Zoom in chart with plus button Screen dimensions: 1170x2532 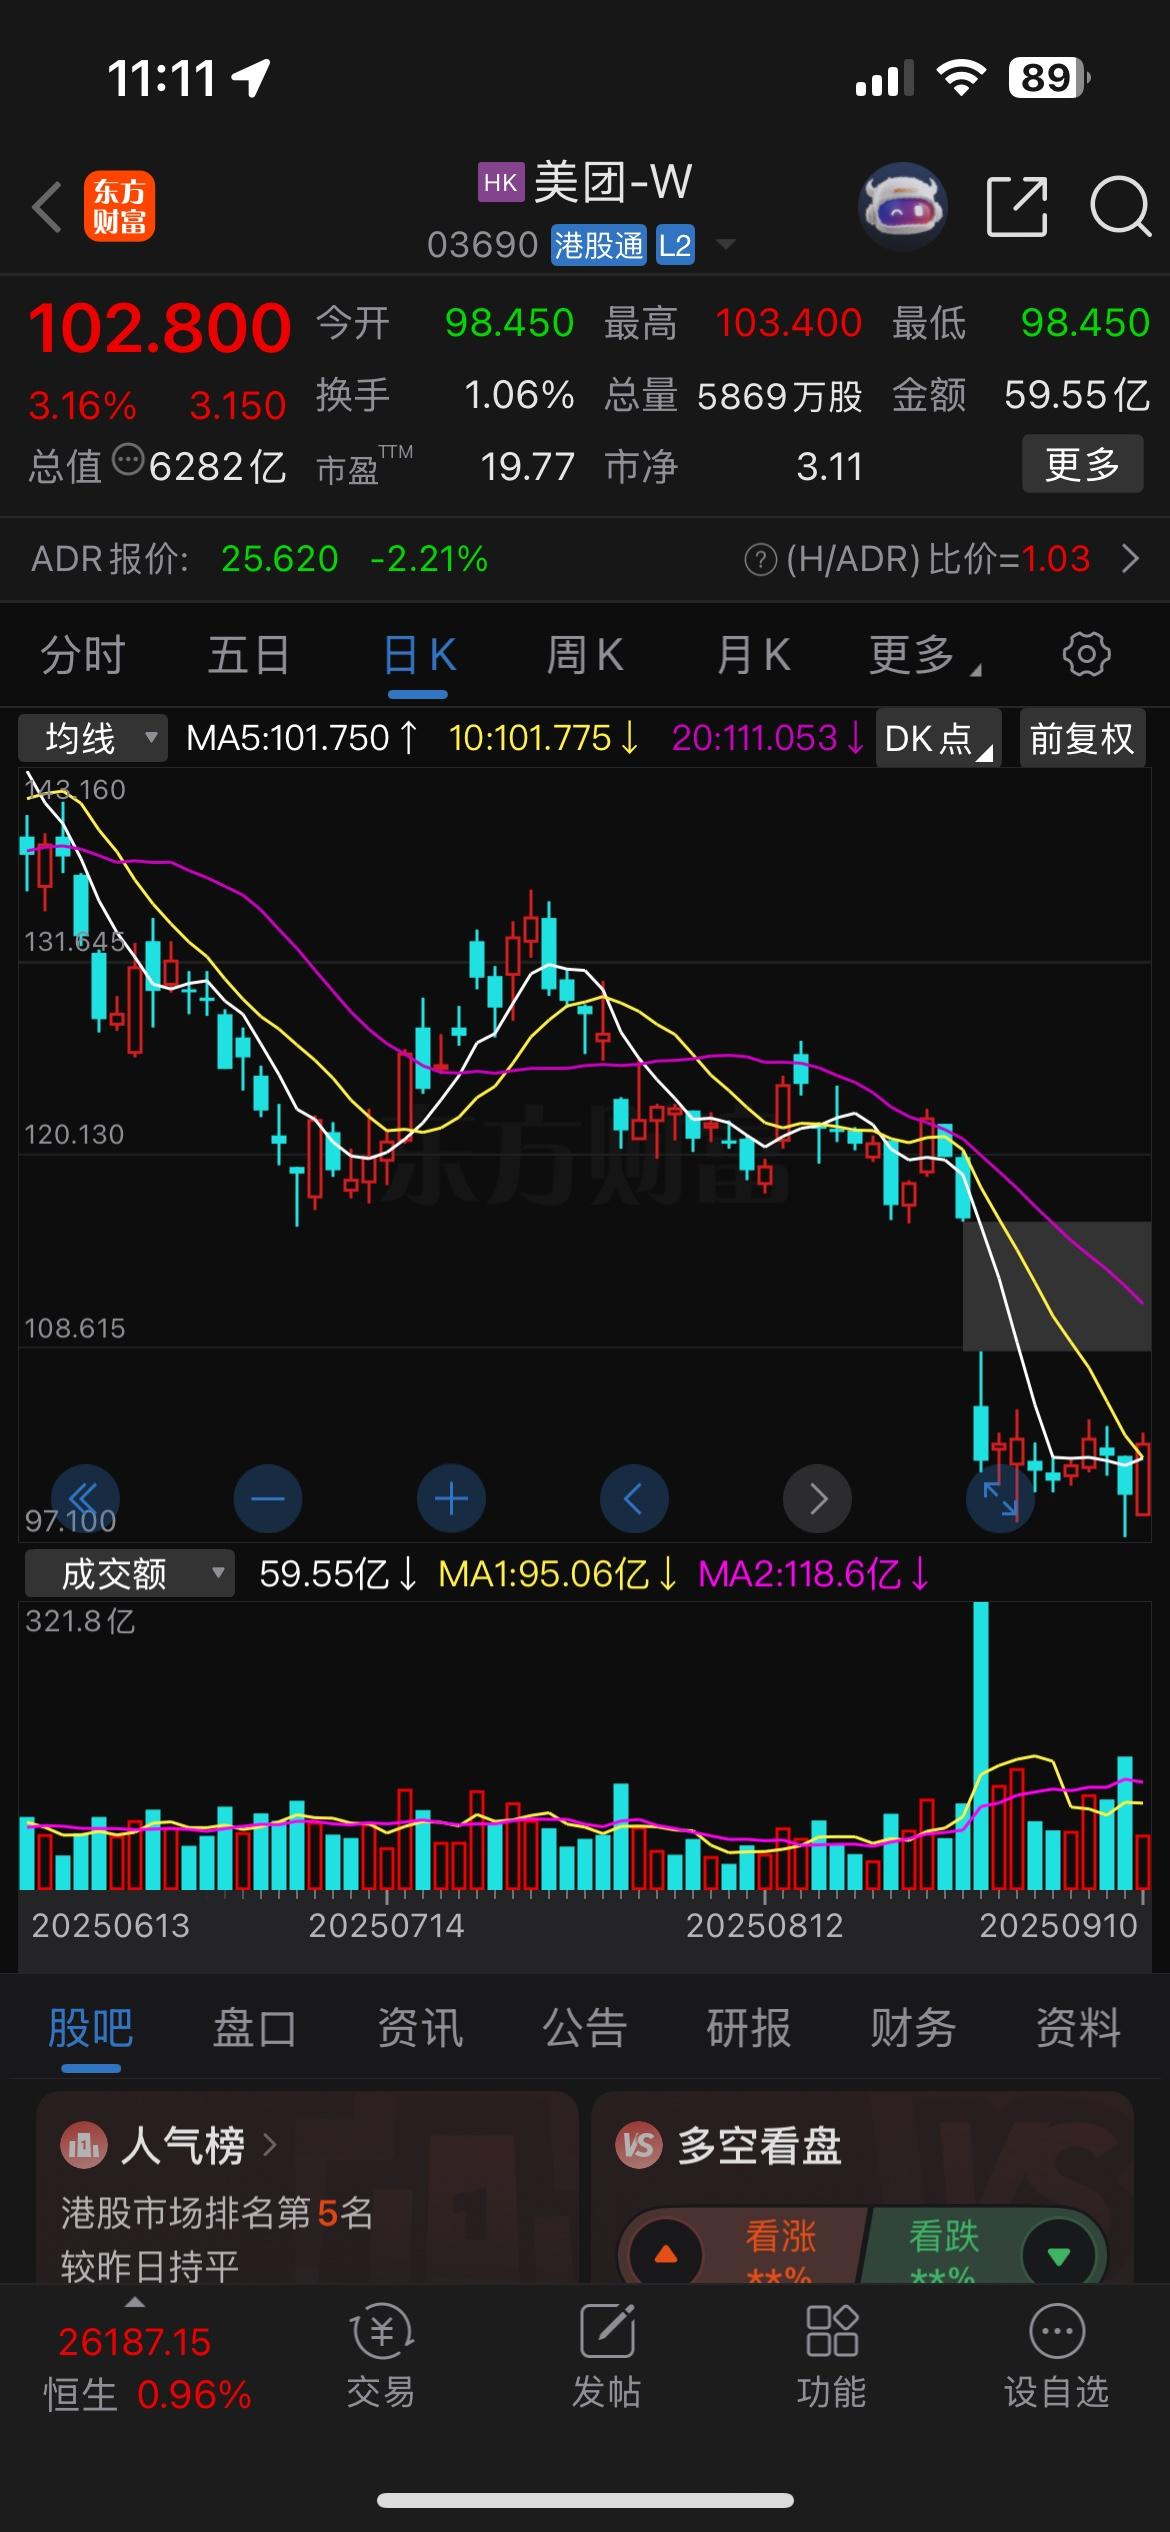pos(451,1498)
